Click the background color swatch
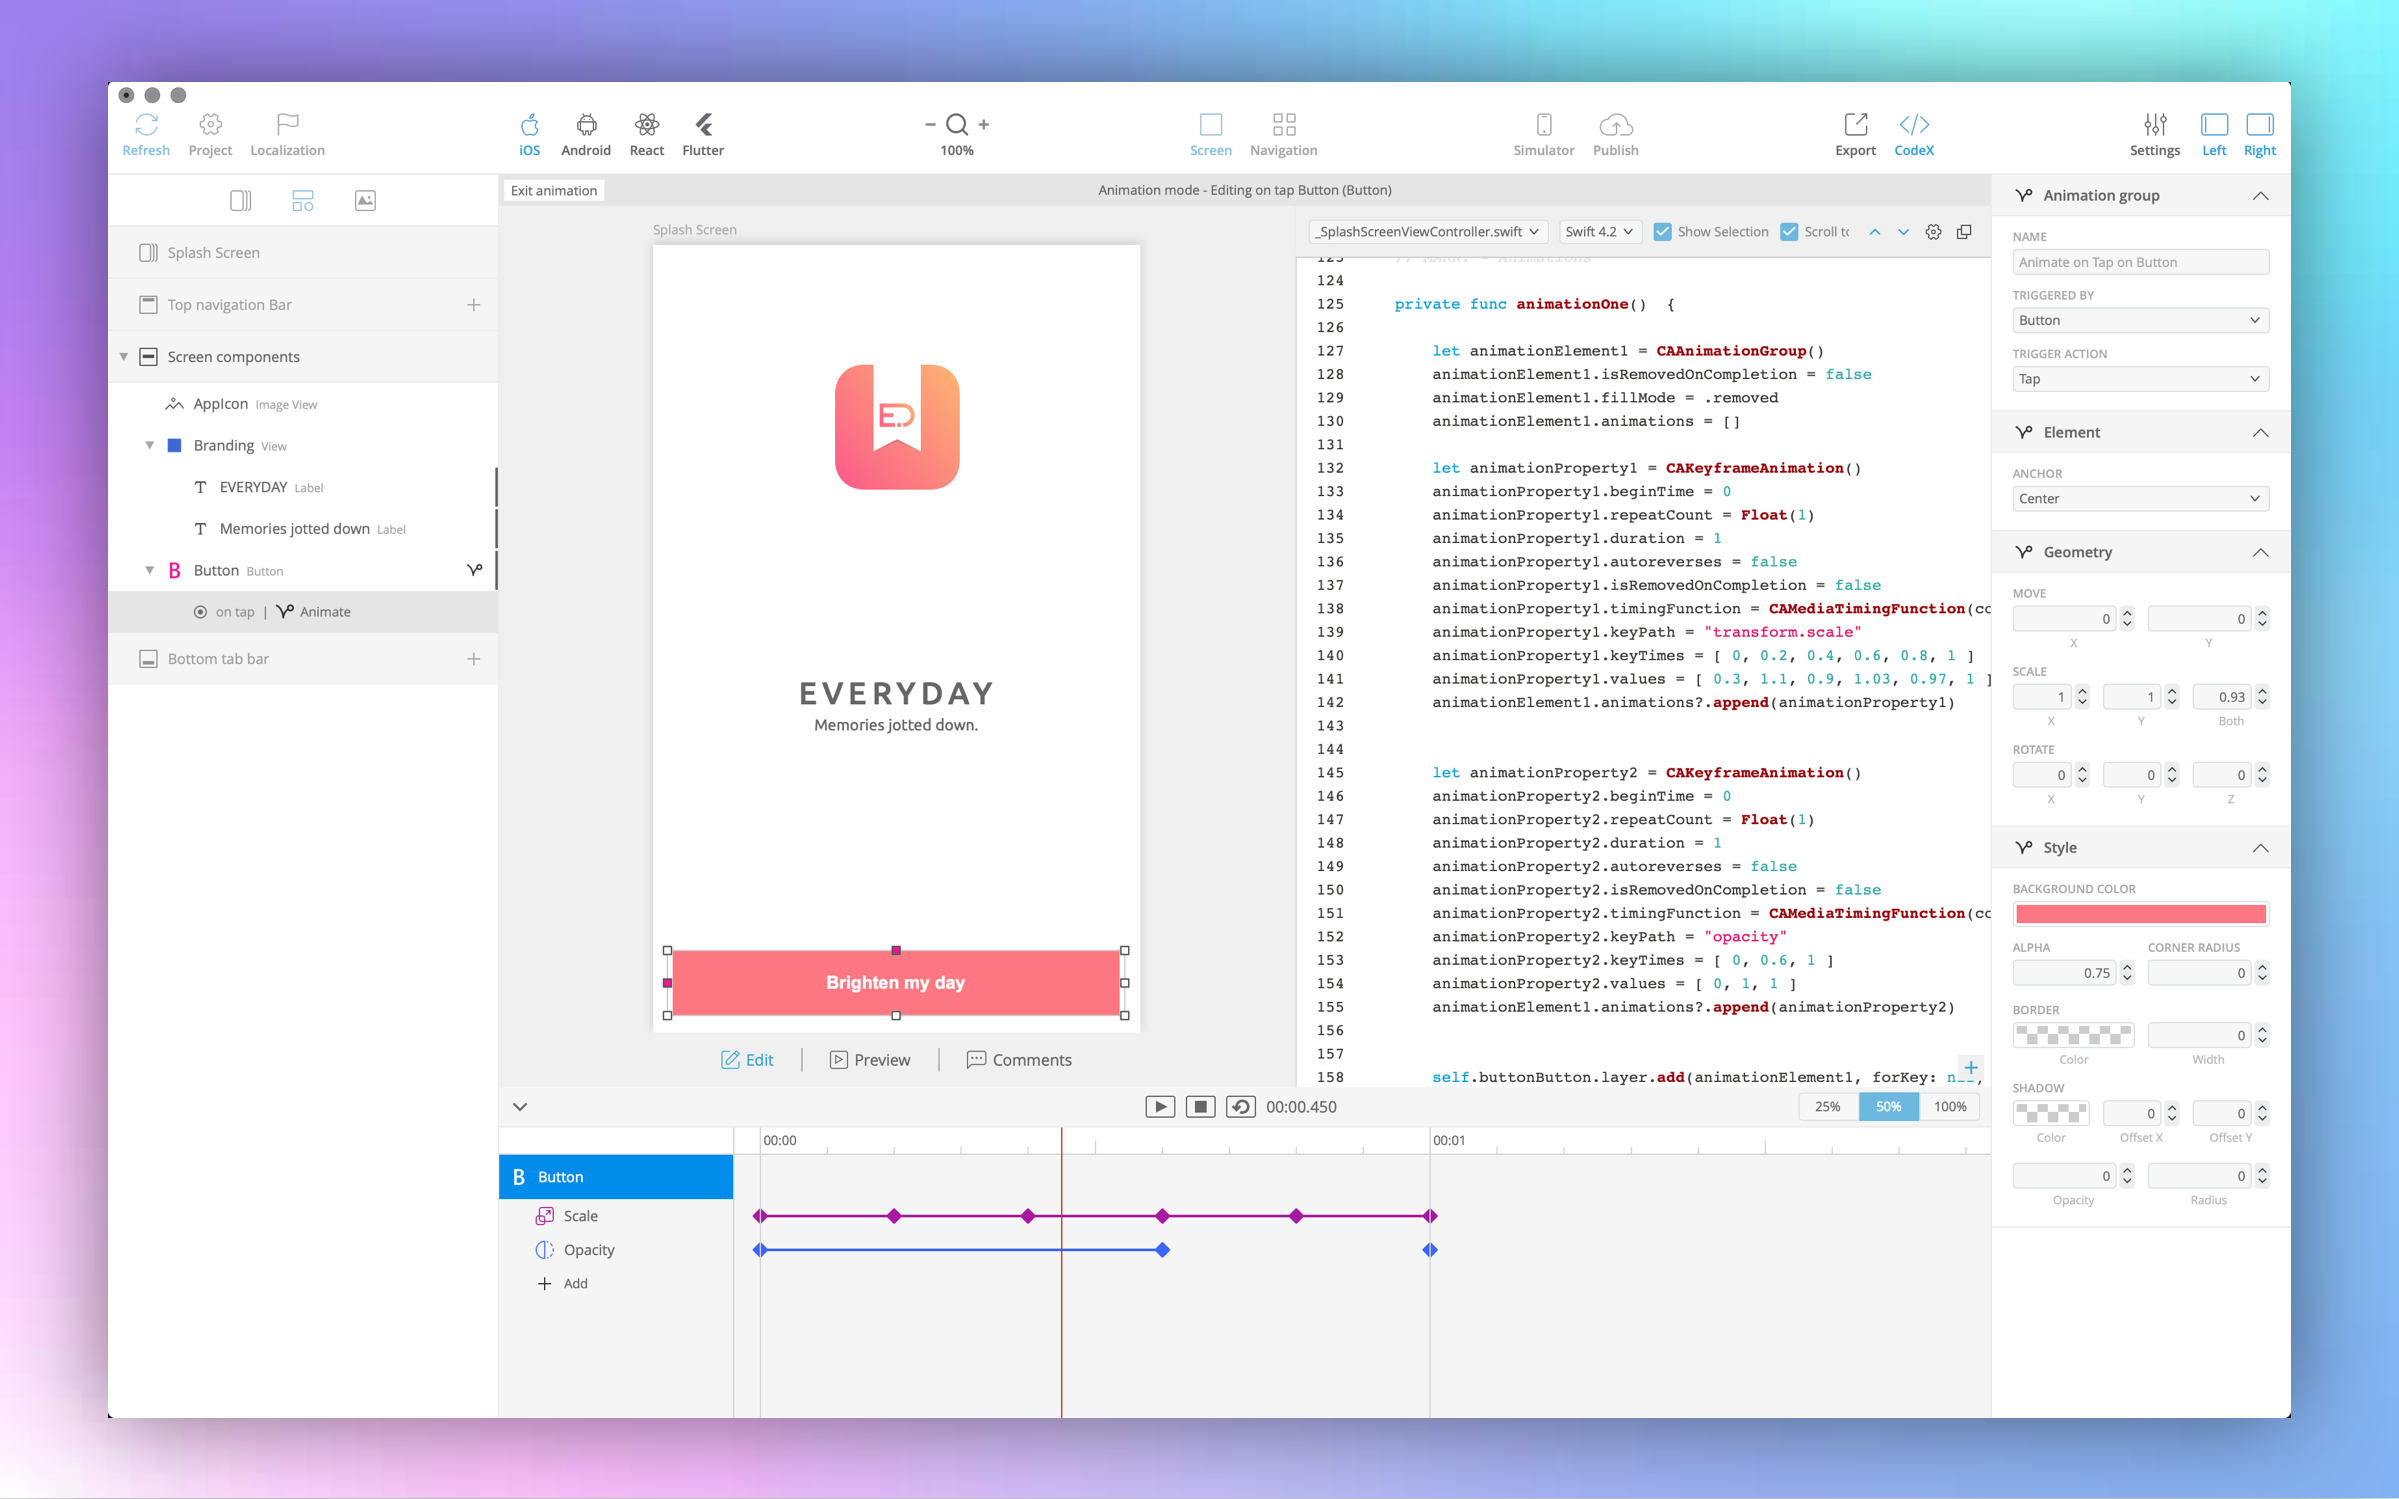The image size is (2399, 1499). coord(2139,914)
